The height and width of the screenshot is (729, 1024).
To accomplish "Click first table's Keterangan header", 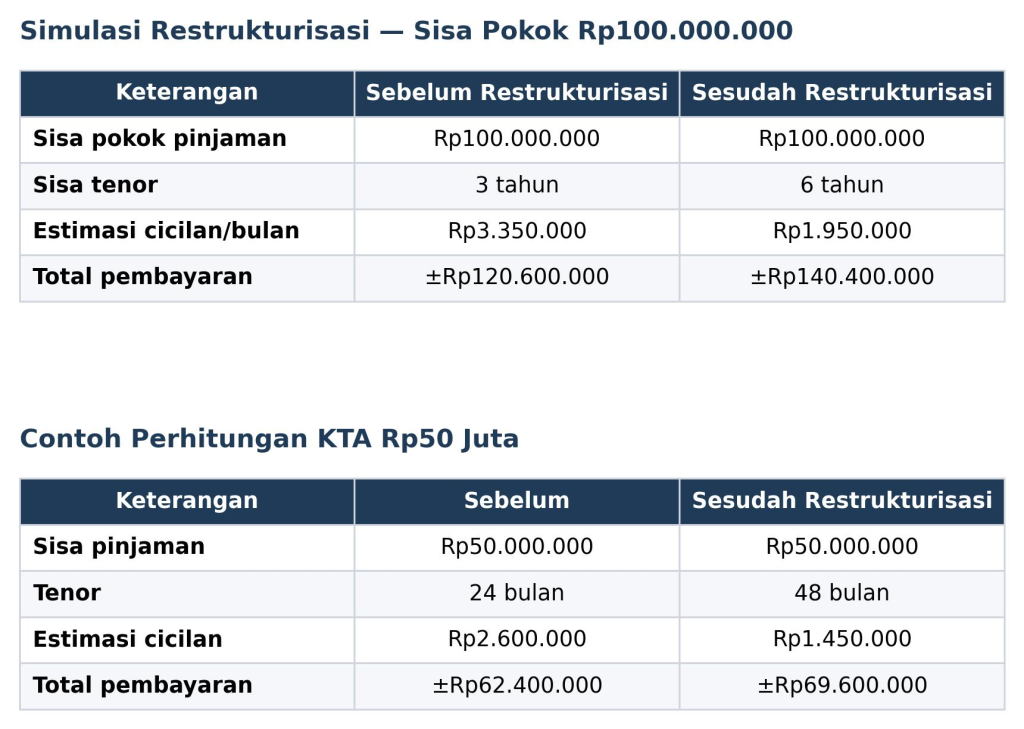I will point(187,93).
